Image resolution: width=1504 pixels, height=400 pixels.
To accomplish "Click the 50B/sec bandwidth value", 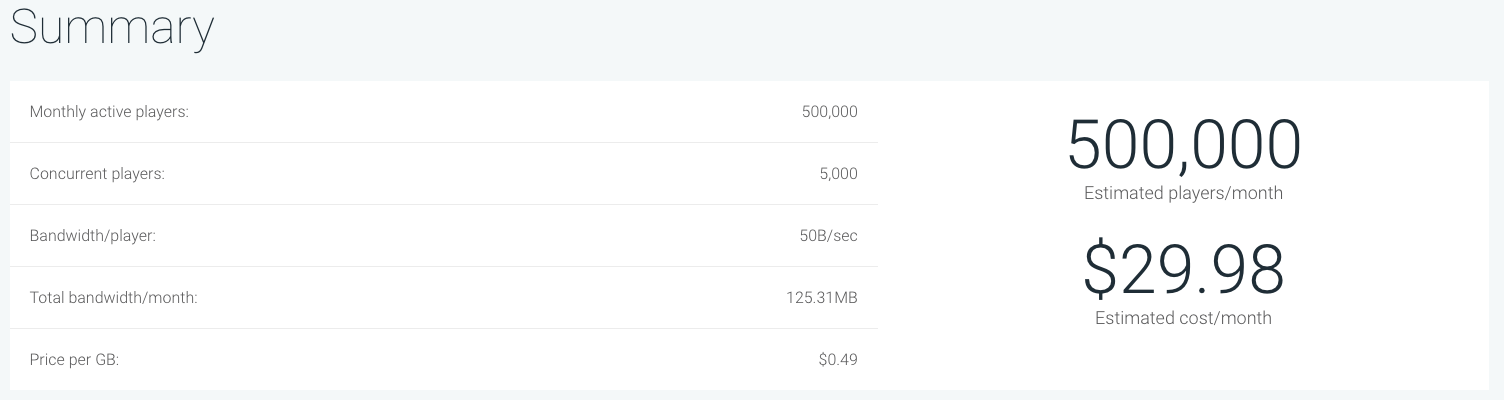I will point(822,236).
